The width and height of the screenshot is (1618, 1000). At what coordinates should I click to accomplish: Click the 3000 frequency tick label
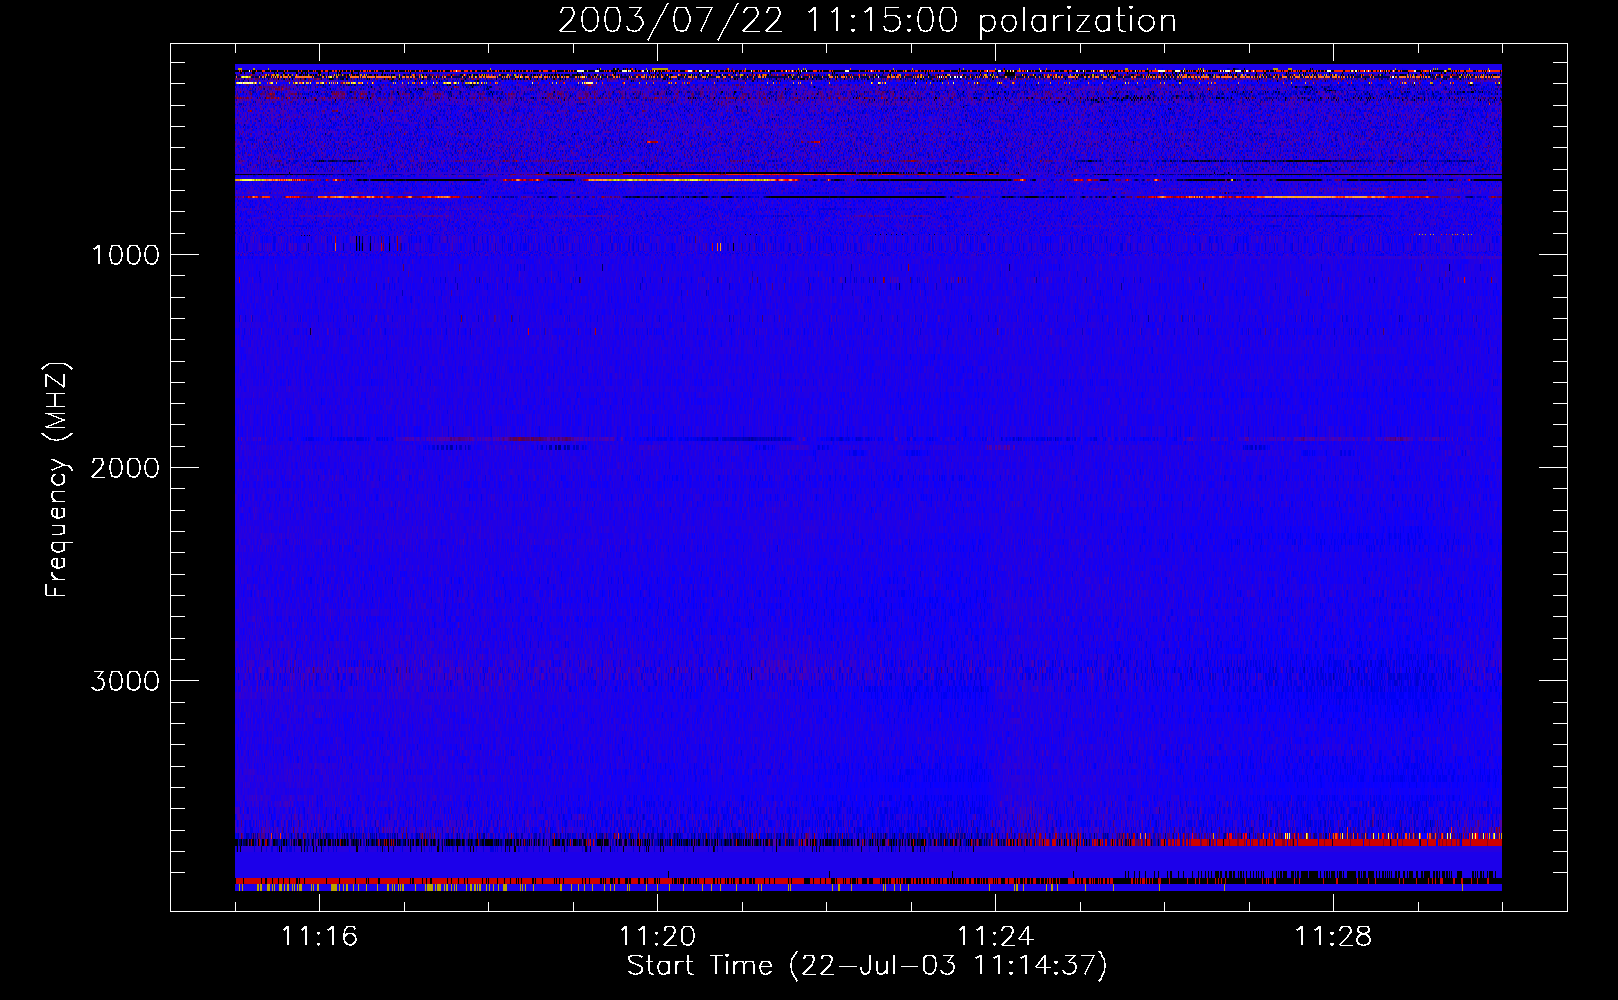click(x=126, y=681)
